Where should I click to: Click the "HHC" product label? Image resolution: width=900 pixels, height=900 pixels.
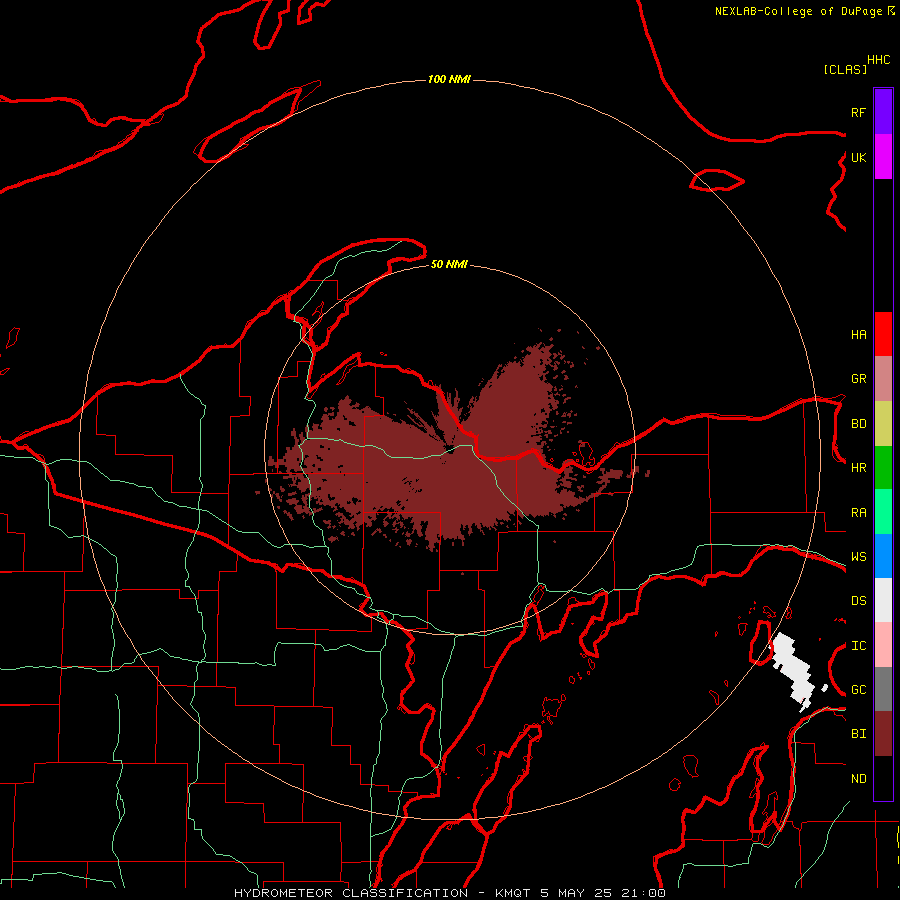pos(878,60)
